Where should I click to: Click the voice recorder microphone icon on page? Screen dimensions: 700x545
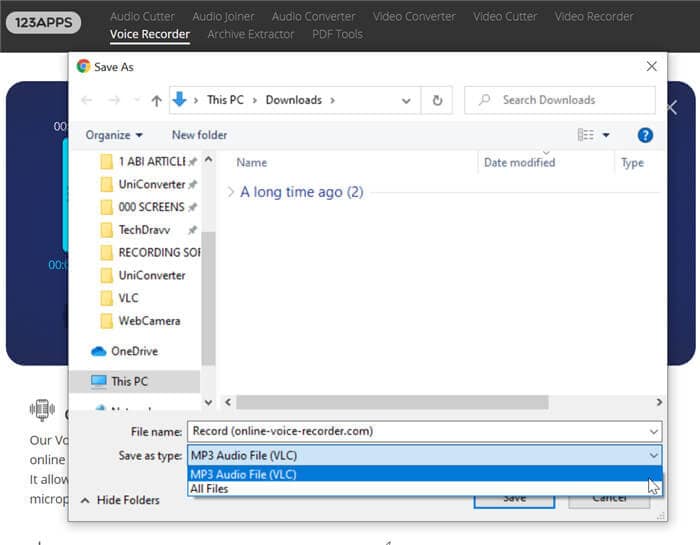pos(42,409)
